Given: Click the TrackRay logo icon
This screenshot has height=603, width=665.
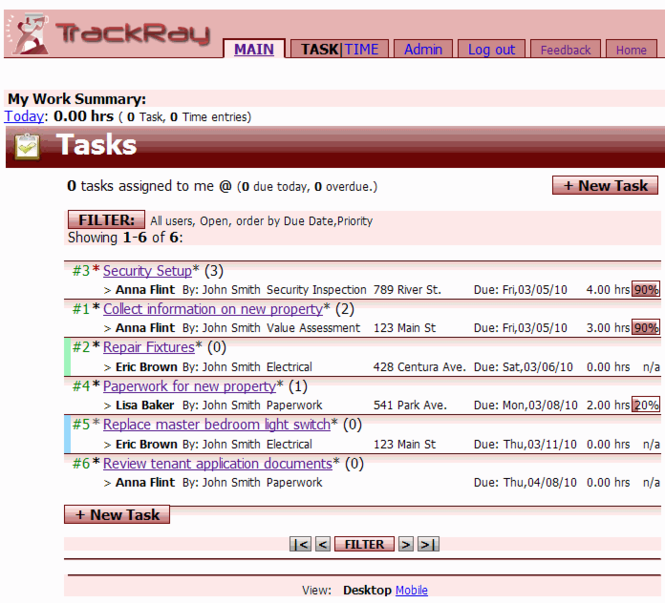Looking at the screenshot, I should click(x=28, y=35).
